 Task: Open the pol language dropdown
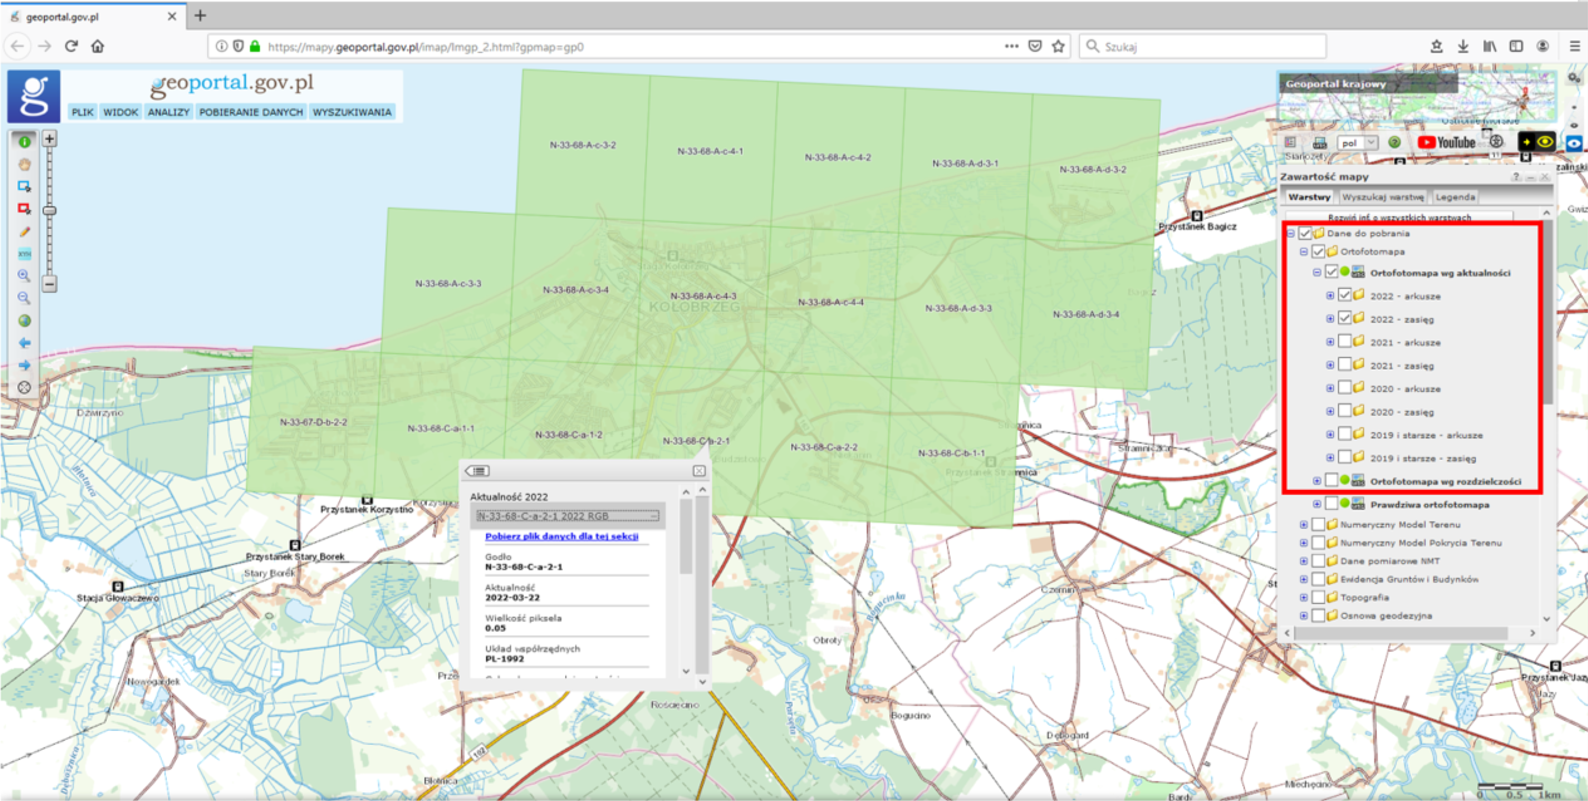(x=1358, y=143)
